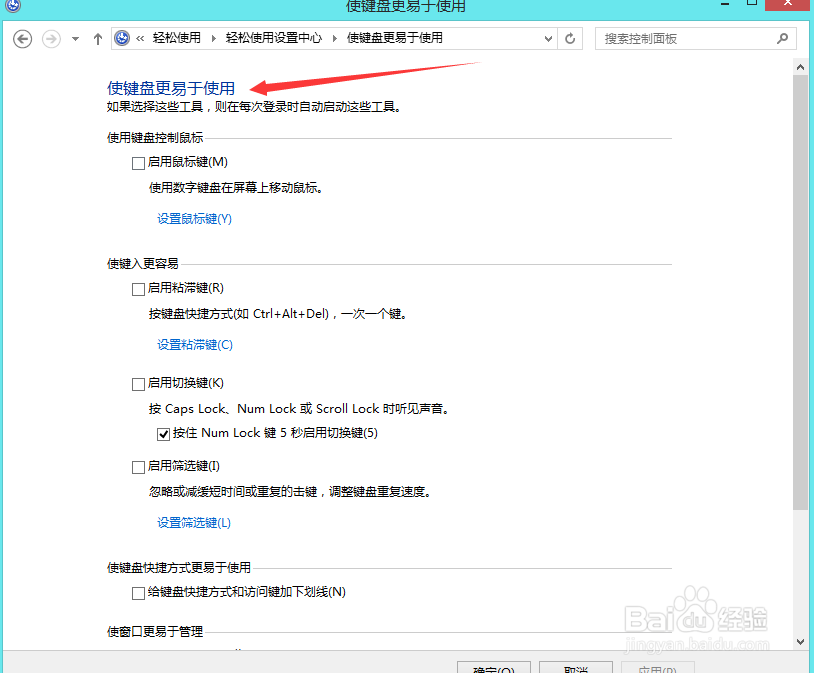Open the address bar history dropdown arrow
The width and height of the screenshot is (814, 673).
click(547, 38)
